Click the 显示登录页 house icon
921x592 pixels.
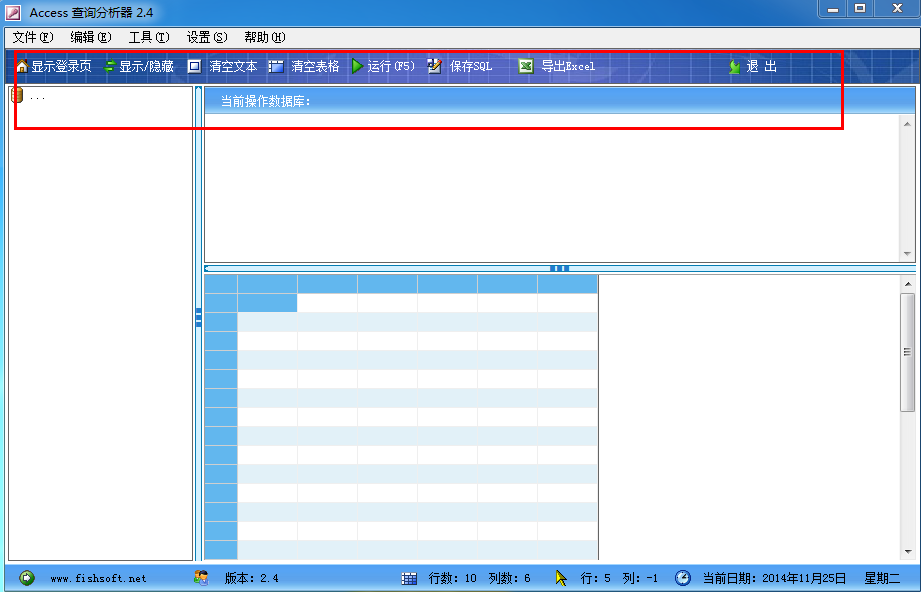tap(22, 66)
